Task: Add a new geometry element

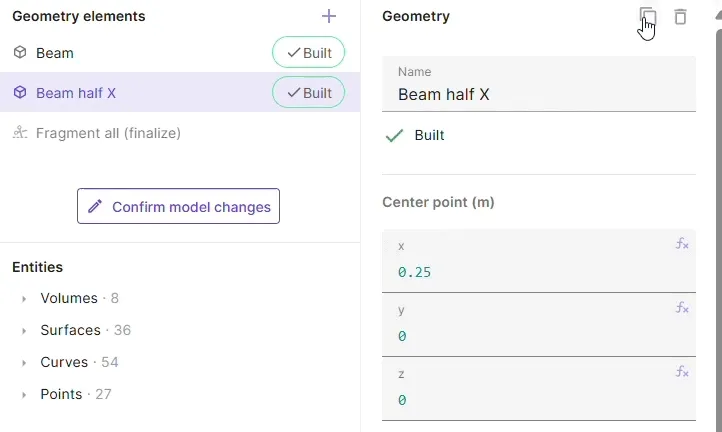Action: coord(329,16)
